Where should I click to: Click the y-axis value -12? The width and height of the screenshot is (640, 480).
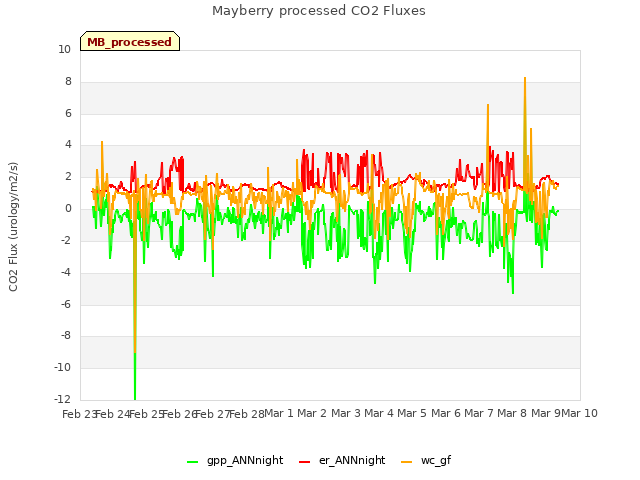click(x=63, y=399)
